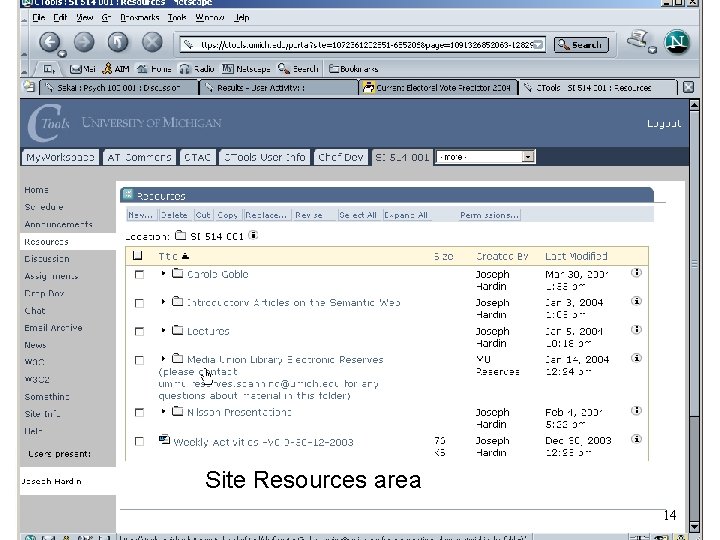Viewport: 720px width, 540px height.
Task: Switch to Current Electoral Vote Predictor tab
Action: coord(438,87)
